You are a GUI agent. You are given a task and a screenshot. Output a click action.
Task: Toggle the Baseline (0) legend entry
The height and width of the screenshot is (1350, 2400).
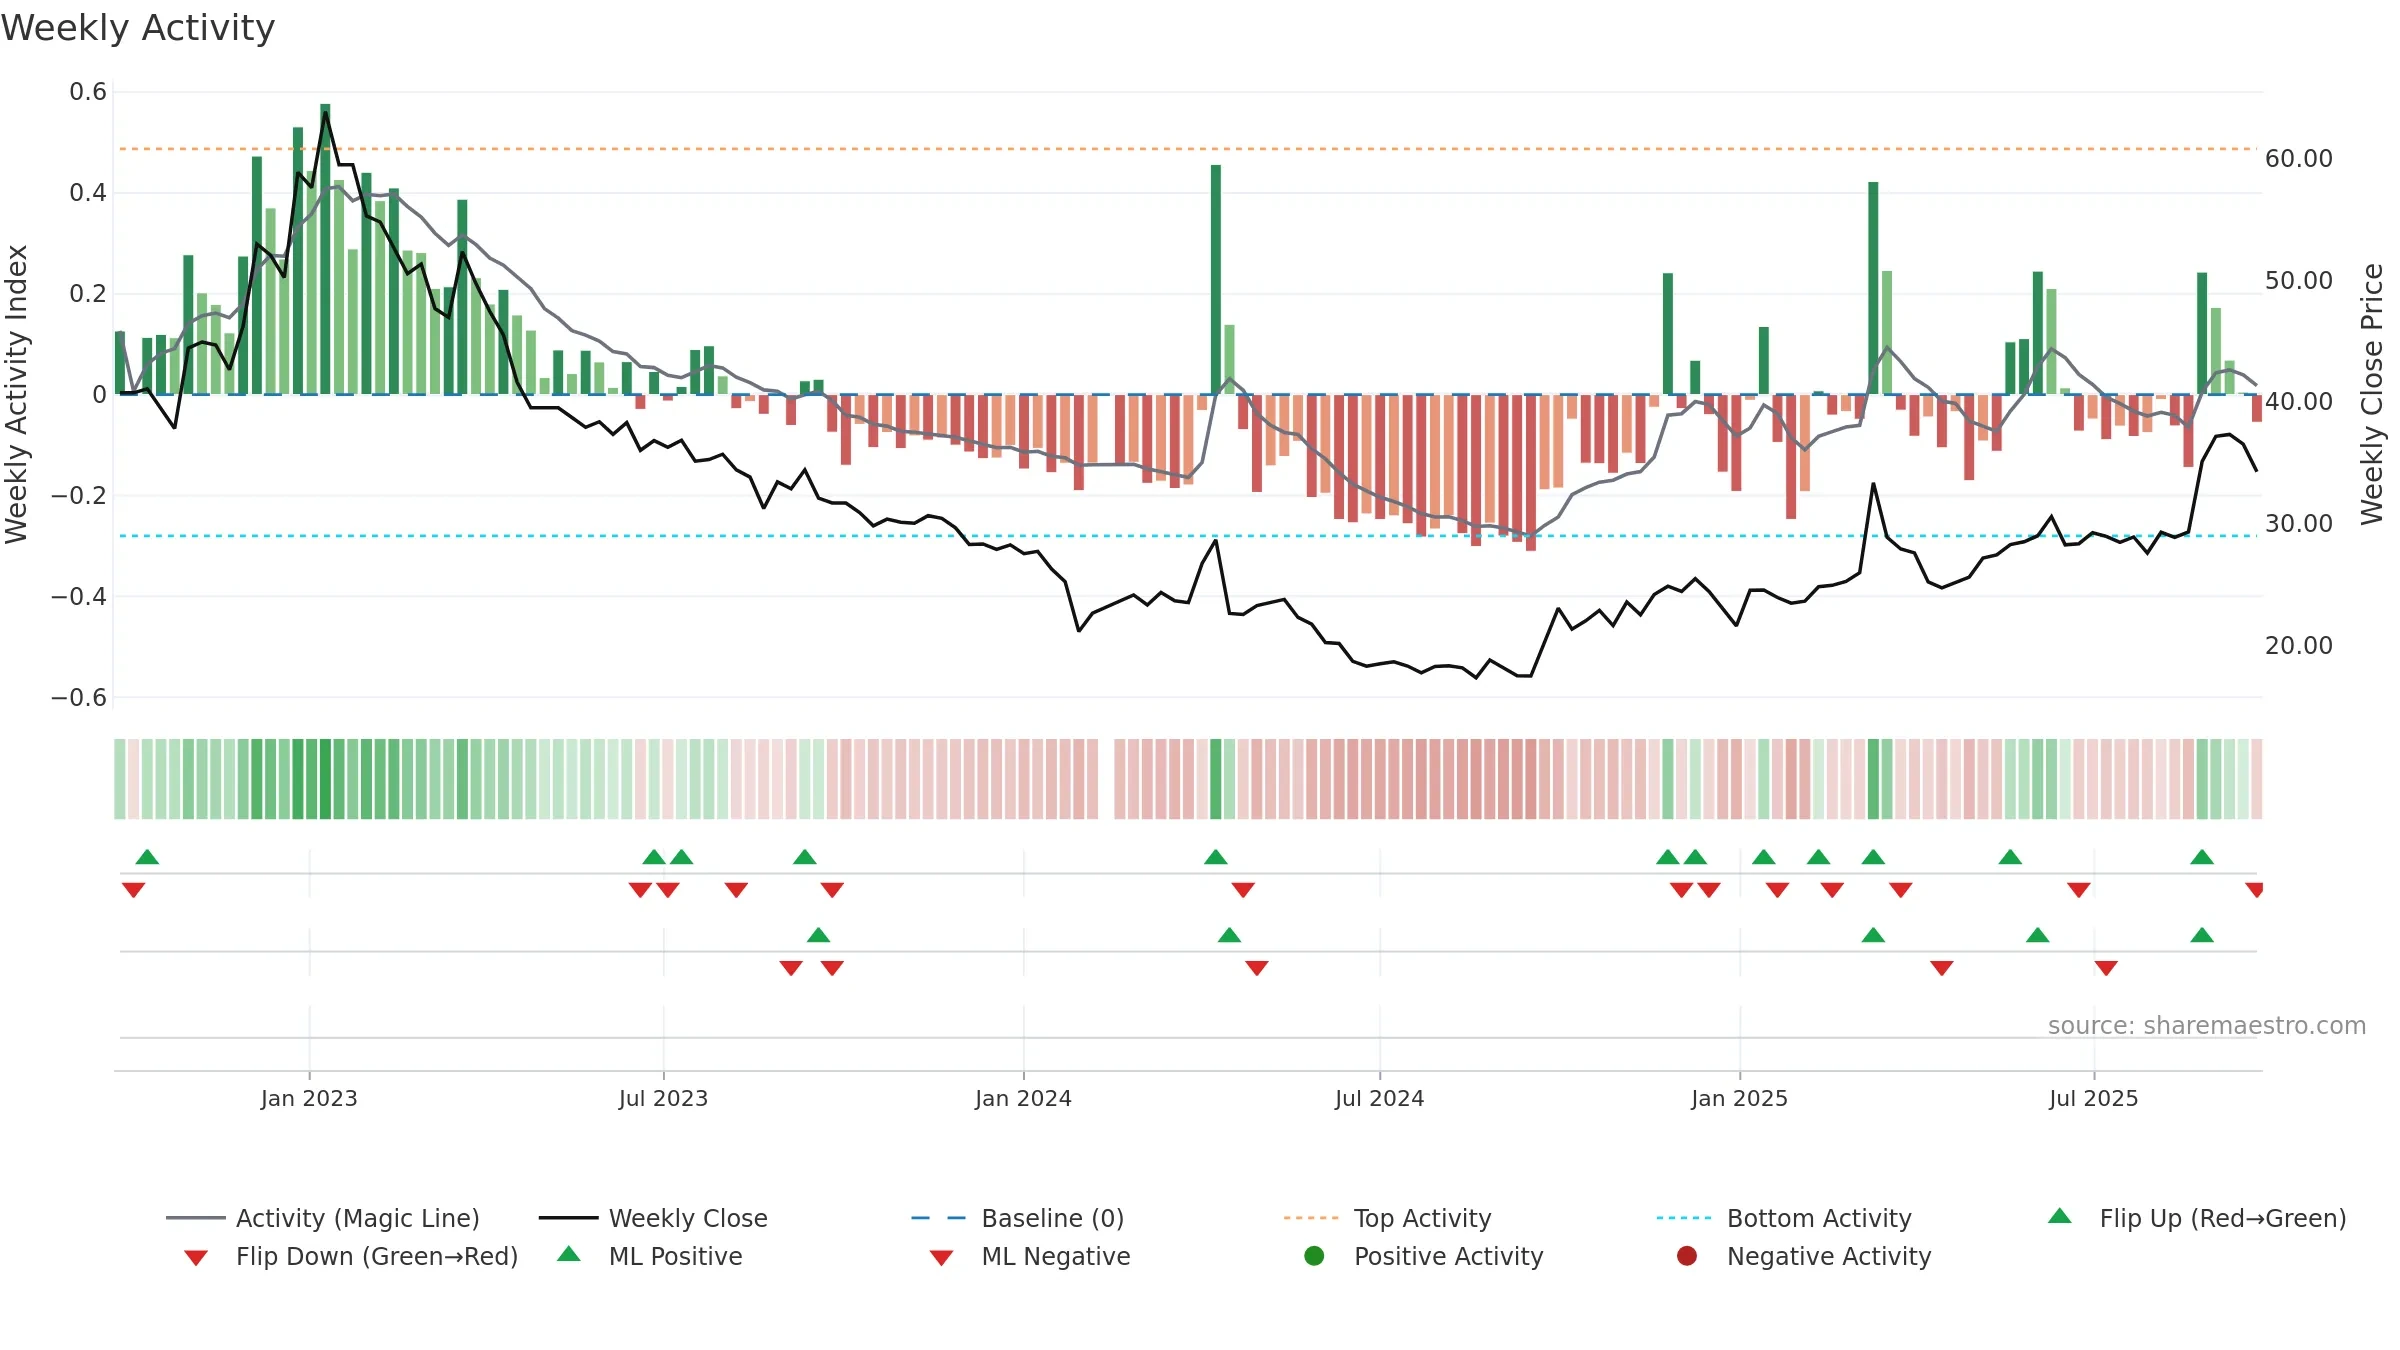point(1018,1218)
